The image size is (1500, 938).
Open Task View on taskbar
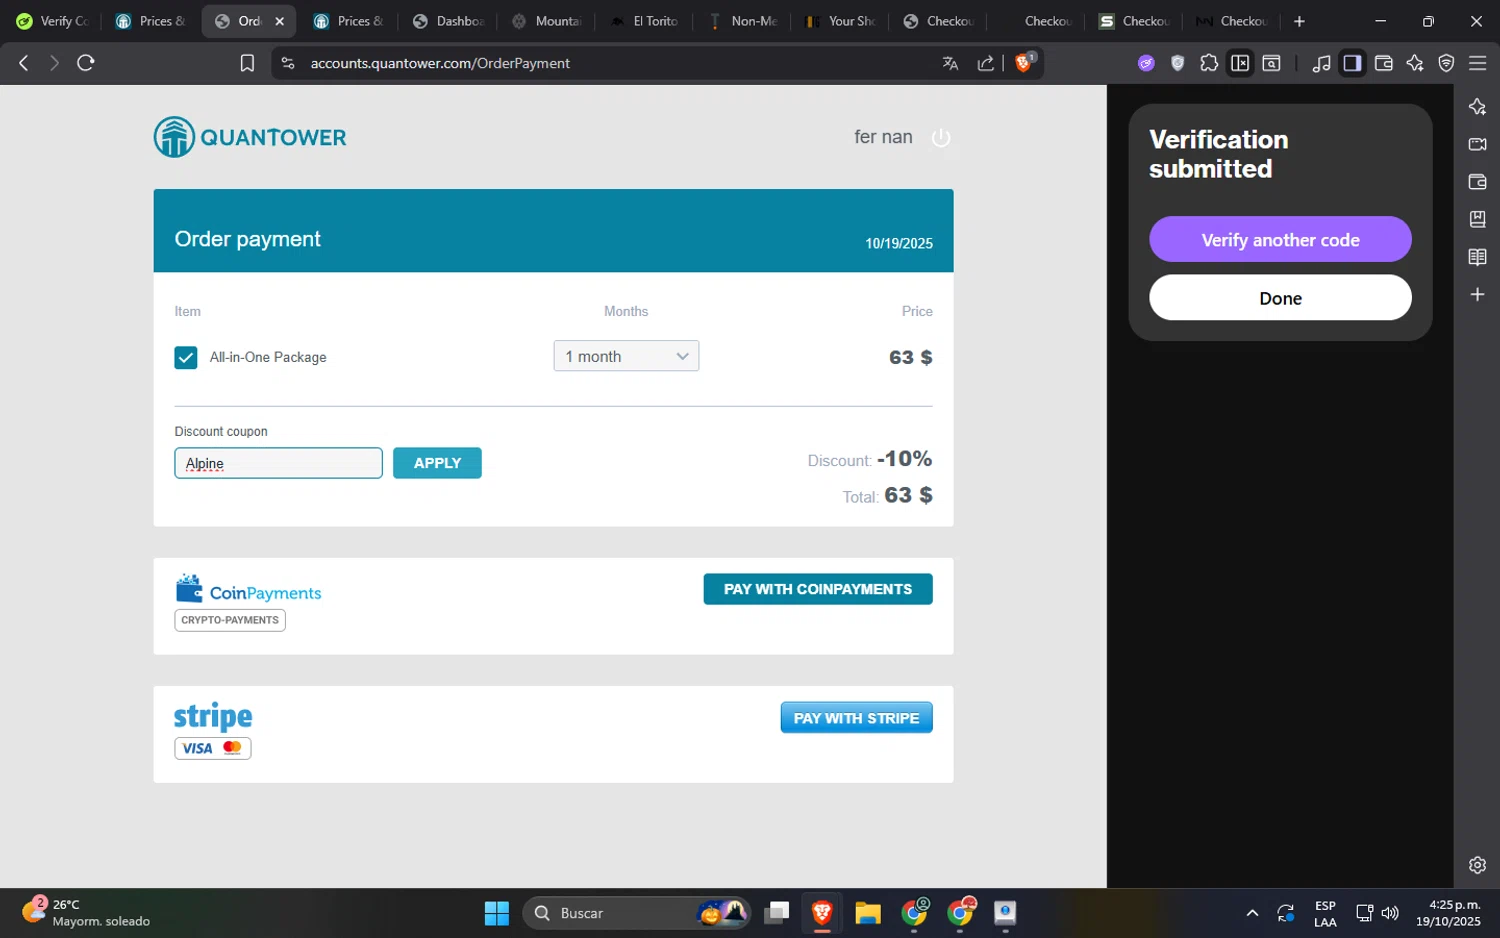pyautogui.click(x=777, y=913)
